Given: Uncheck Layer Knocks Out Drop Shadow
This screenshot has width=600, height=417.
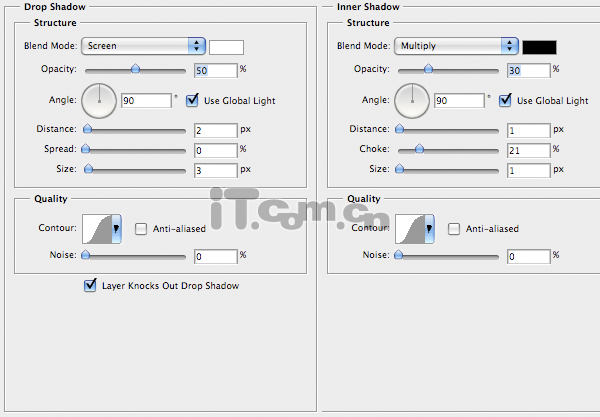Looking at the screenshot, I should 91,285.
